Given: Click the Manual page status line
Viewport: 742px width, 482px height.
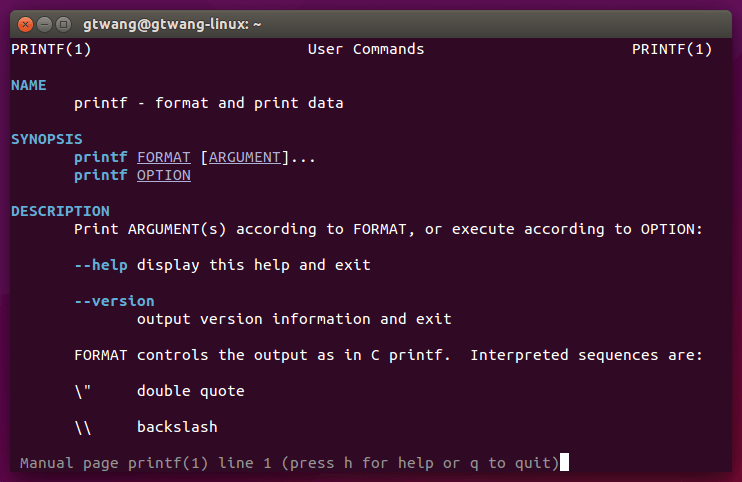Looking at the screenshot, I should (x=289, y=463).
